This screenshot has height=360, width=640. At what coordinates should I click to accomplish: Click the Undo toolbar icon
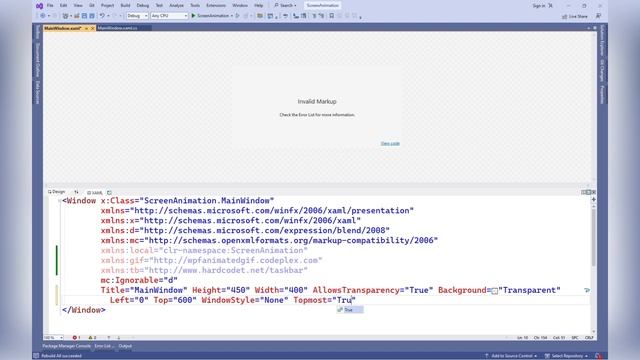[102, 16]
